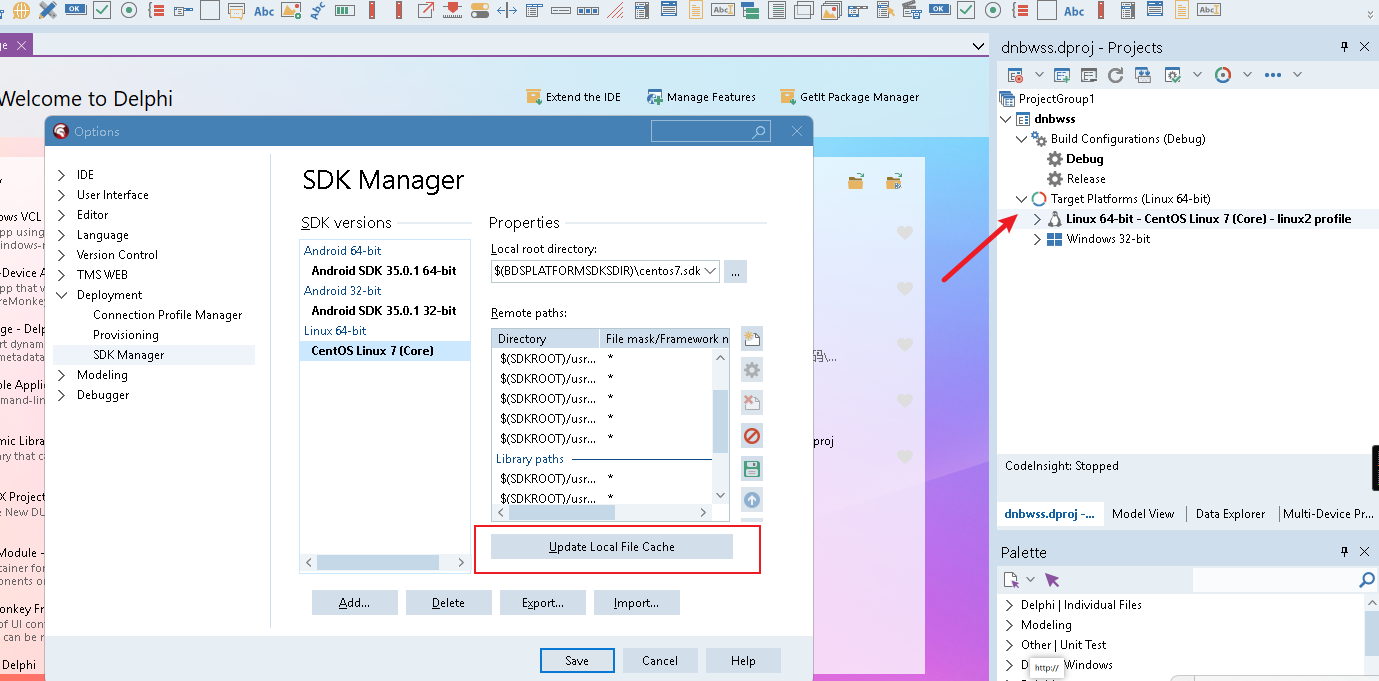1379x681 pixels.
Task: Click the blue up-arrow icon beside Remote paths
Action: click(x=752, y=500)
